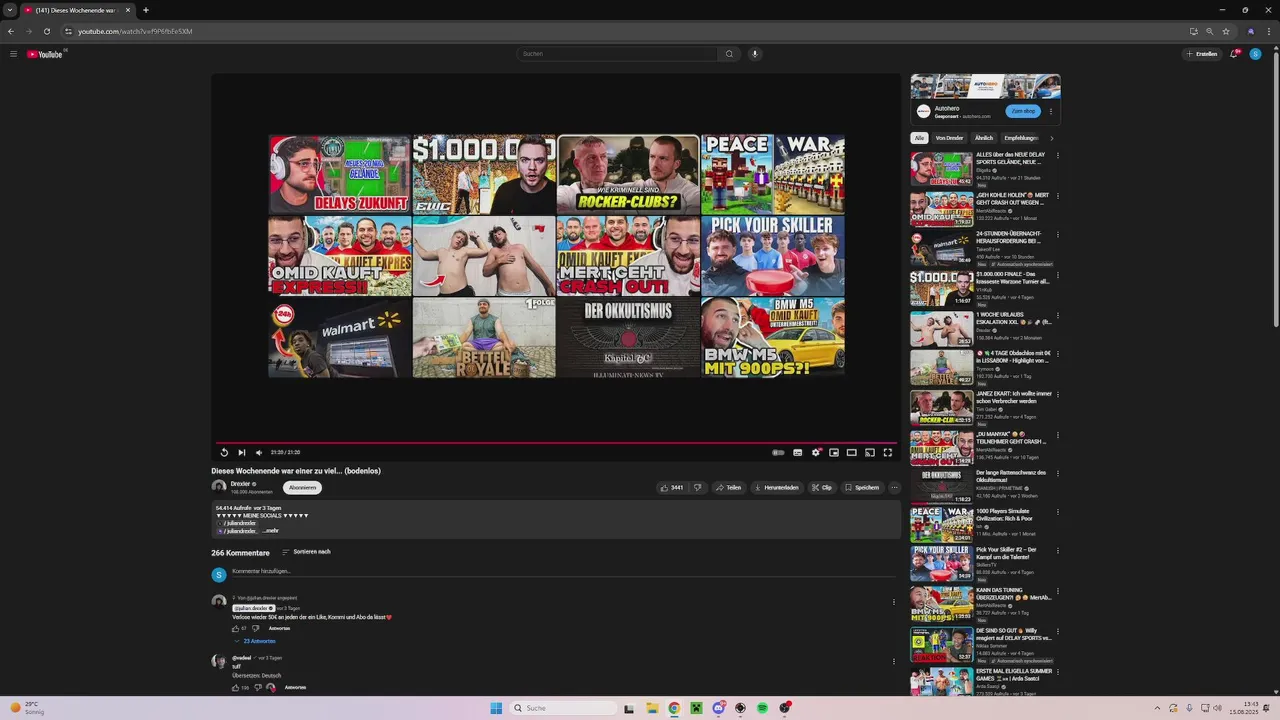Toggle subtitles with the captions icon
1280x720 pixels.
[797, 452]
